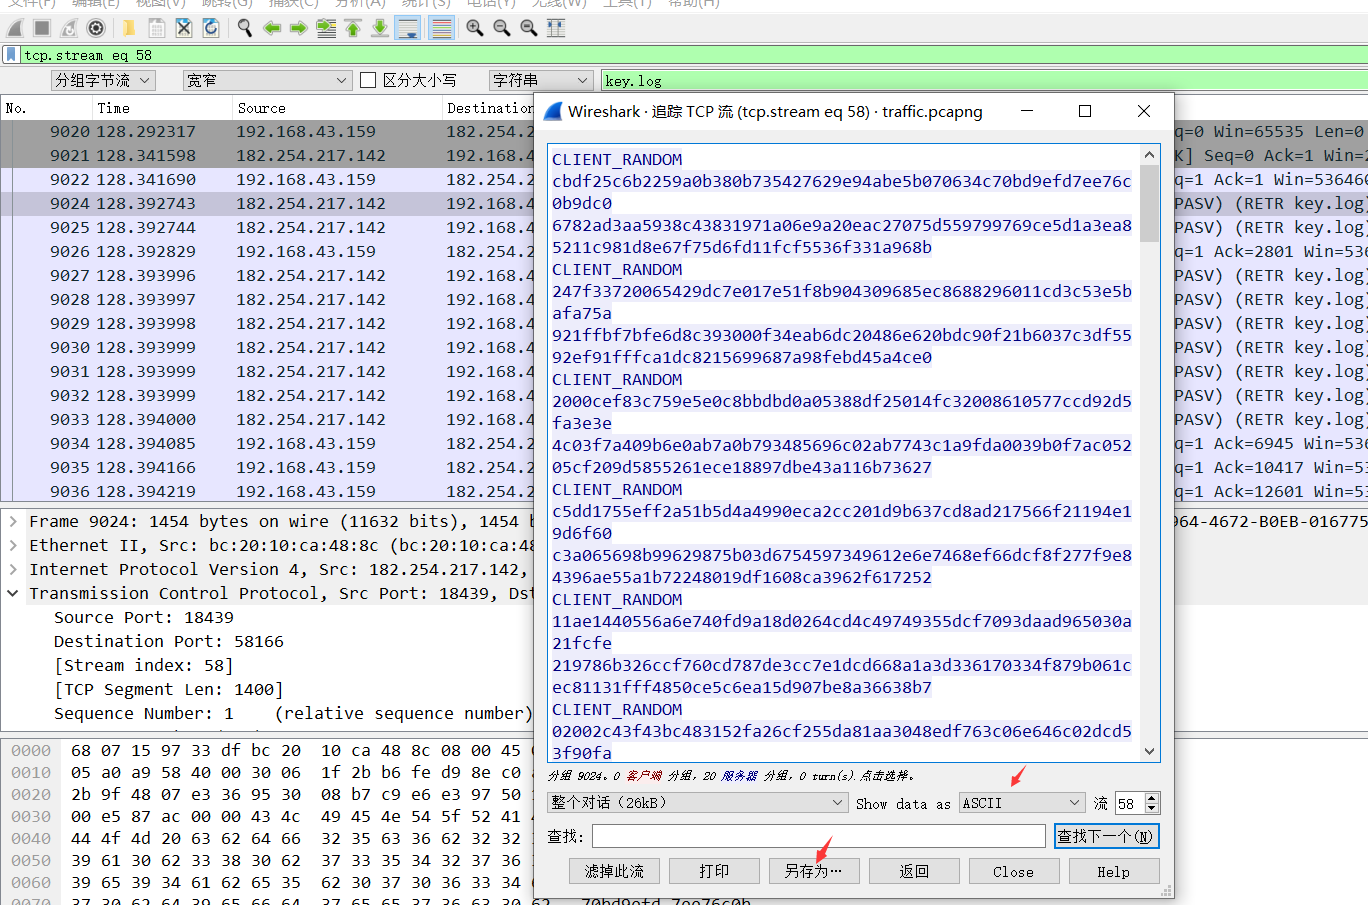Viewport: 1368px width, 905px height.
Task: Save the capture file
Action: click(157, 28)
